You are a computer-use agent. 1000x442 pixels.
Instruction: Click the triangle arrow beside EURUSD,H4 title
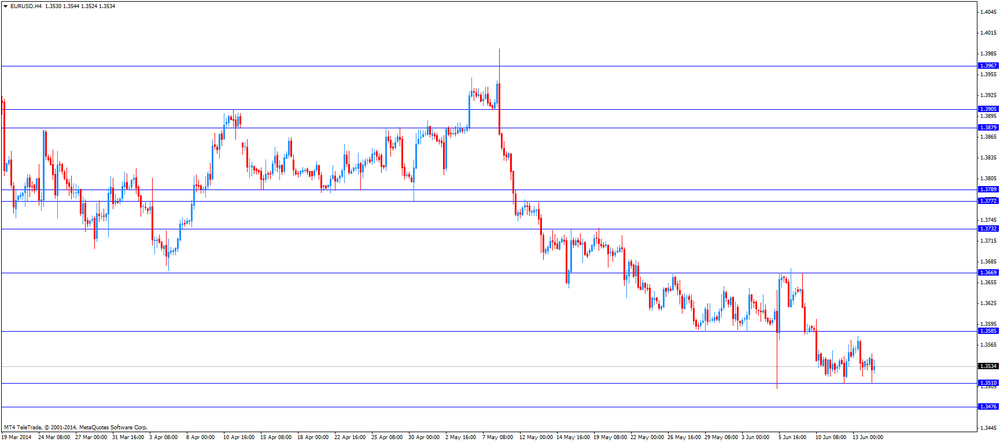point(6,5)
